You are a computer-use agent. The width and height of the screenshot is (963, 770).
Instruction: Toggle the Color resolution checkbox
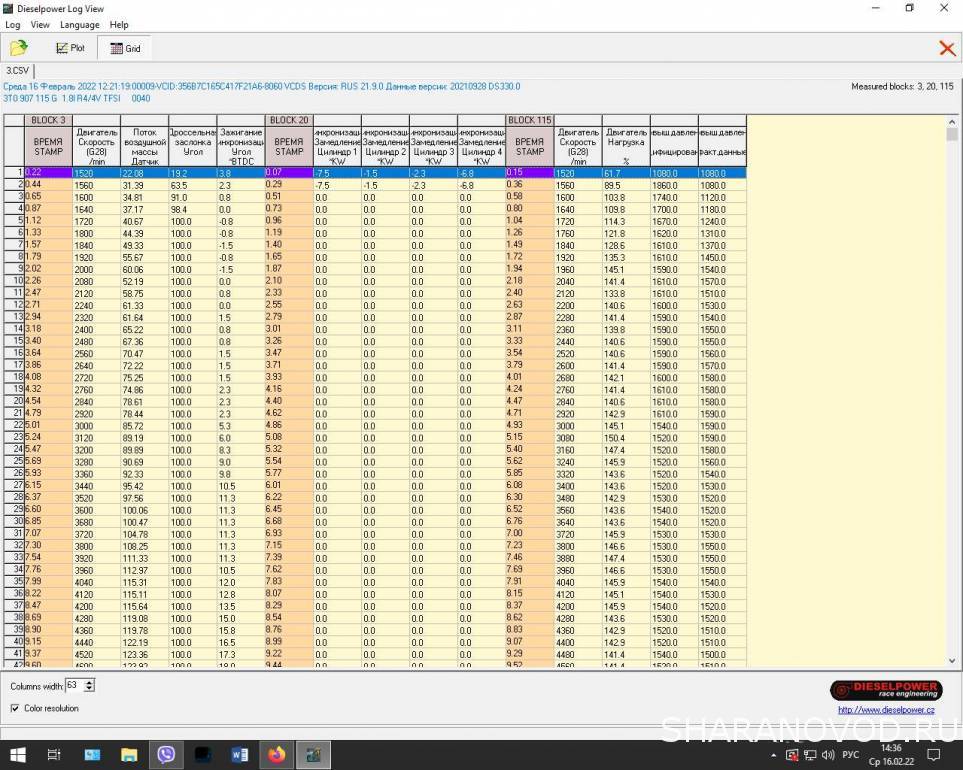15,708
